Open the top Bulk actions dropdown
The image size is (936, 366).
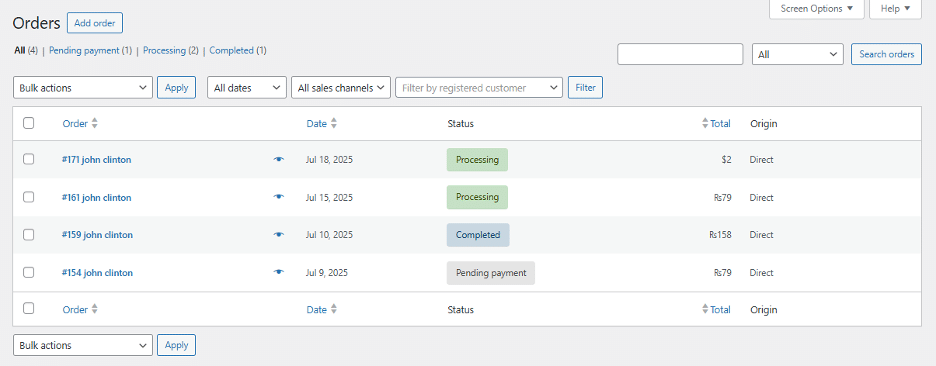point(83,88)
